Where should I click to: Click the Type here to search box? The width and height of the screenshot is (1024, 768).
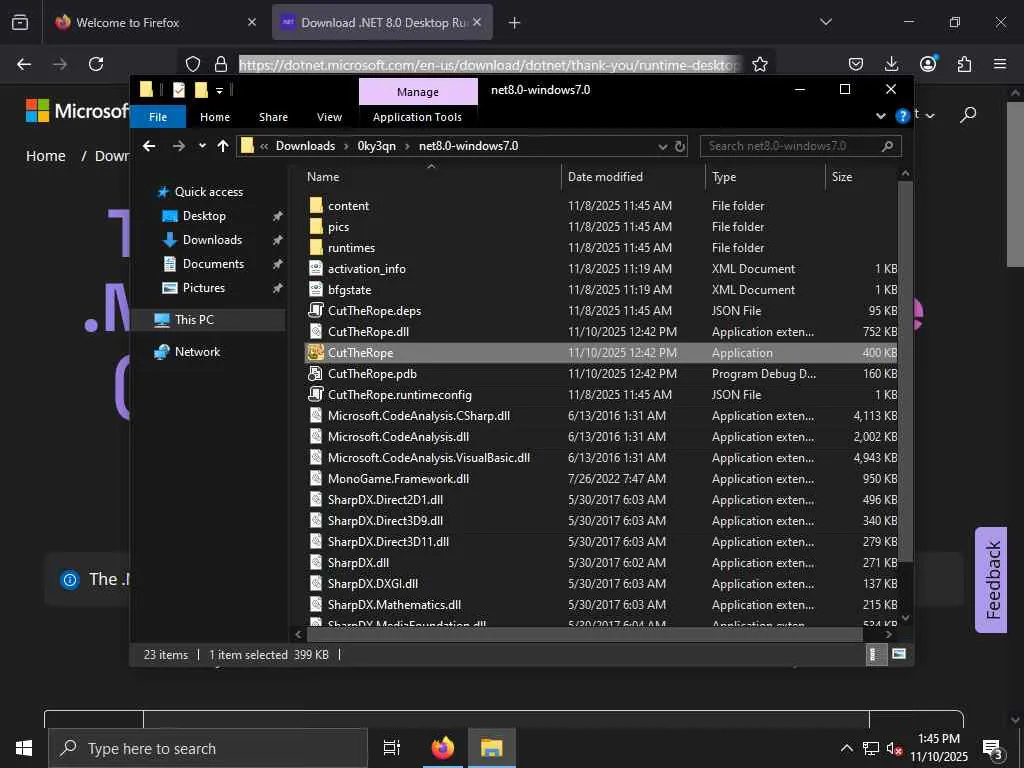[x=208, y=748]
